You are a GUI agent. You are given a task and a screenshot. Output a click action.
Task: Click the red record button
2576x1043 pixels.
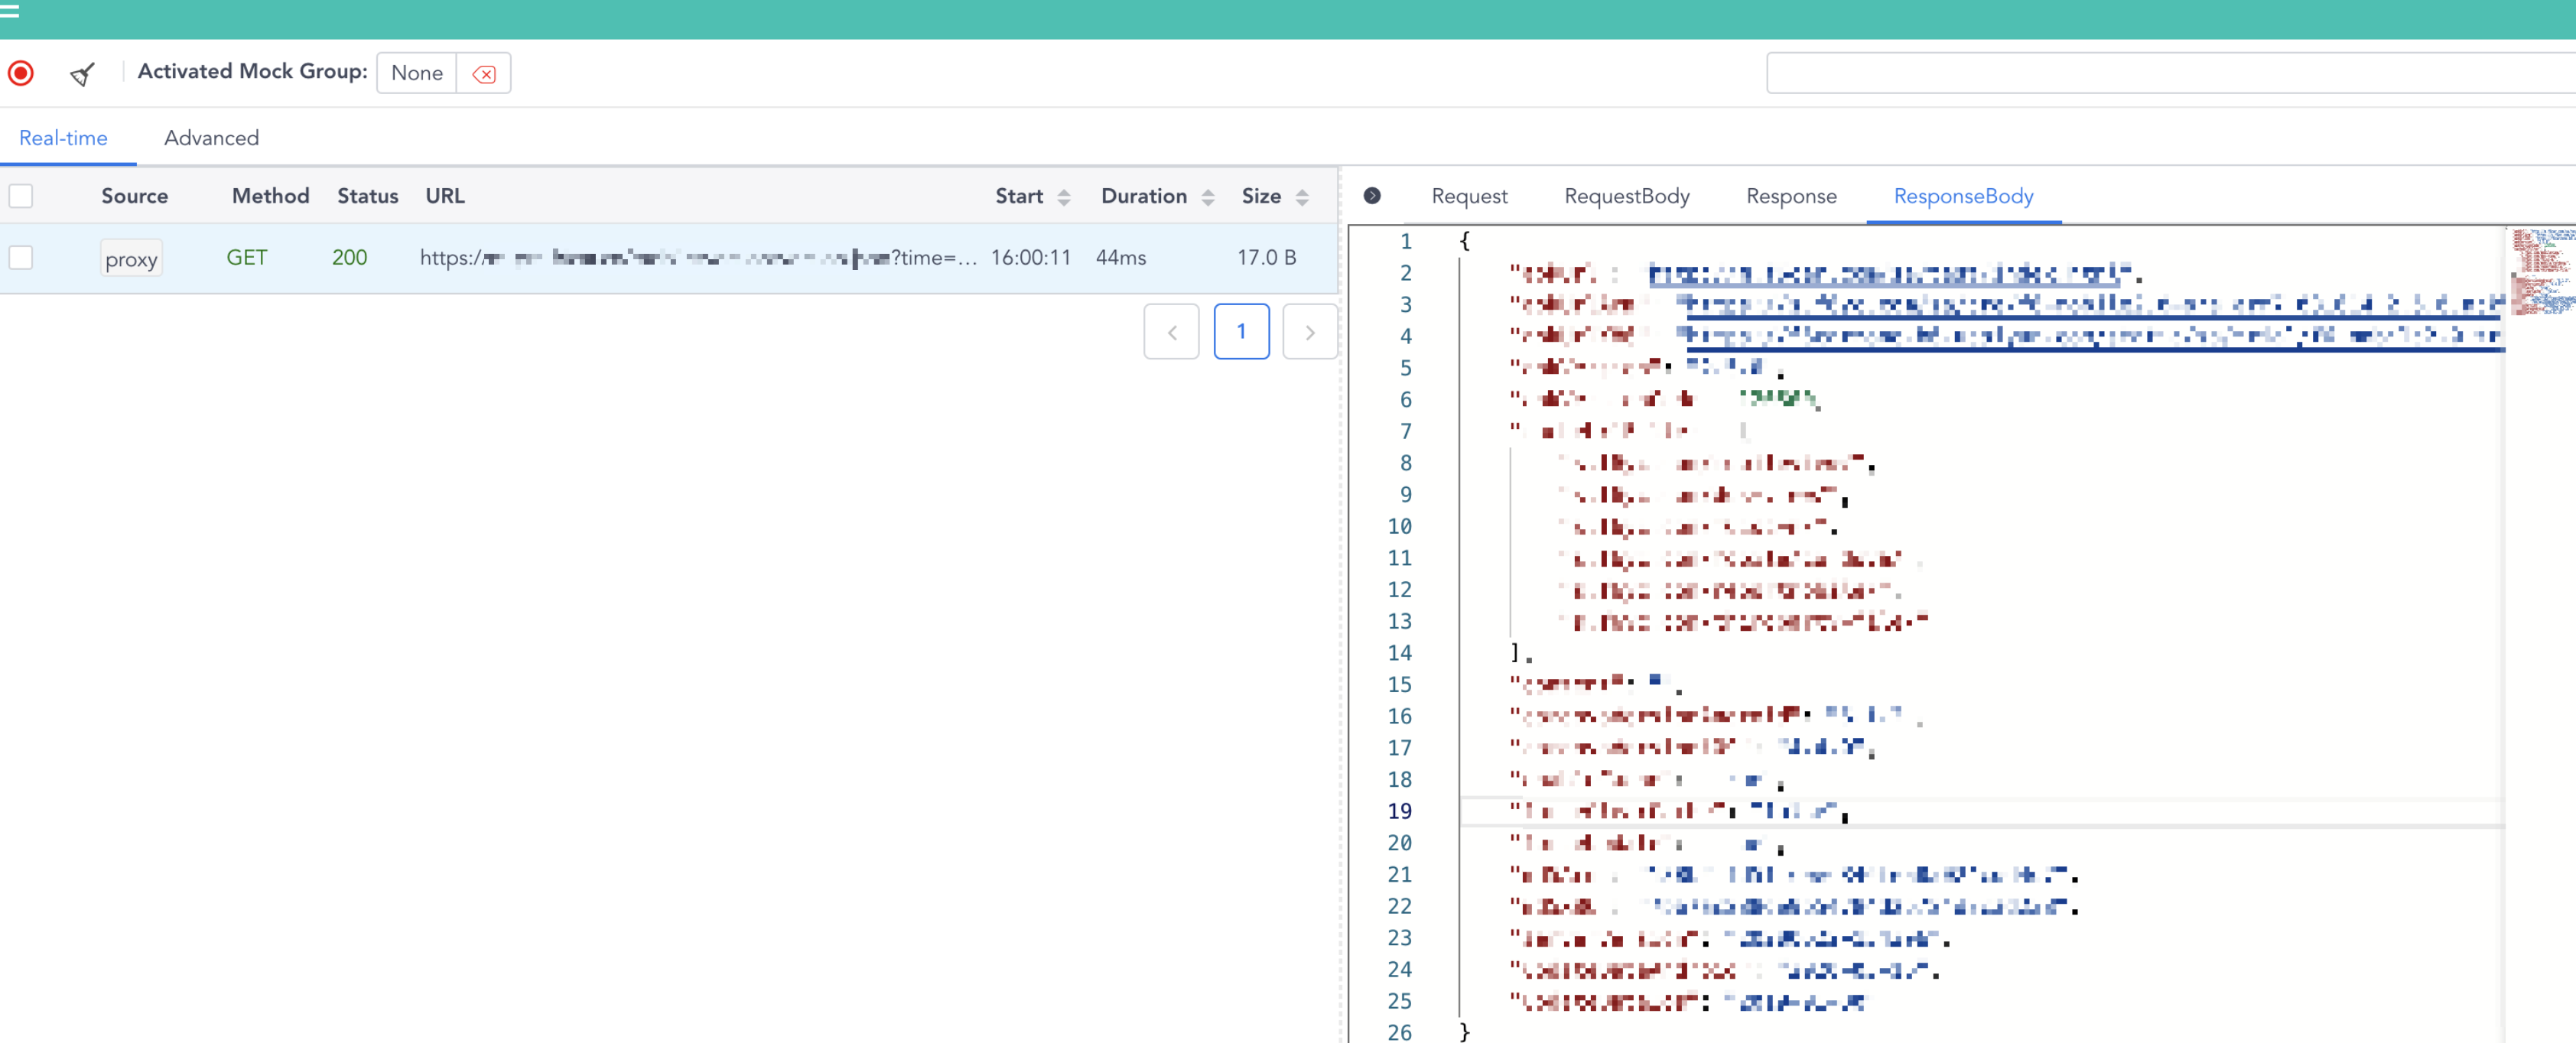[21, 73]
